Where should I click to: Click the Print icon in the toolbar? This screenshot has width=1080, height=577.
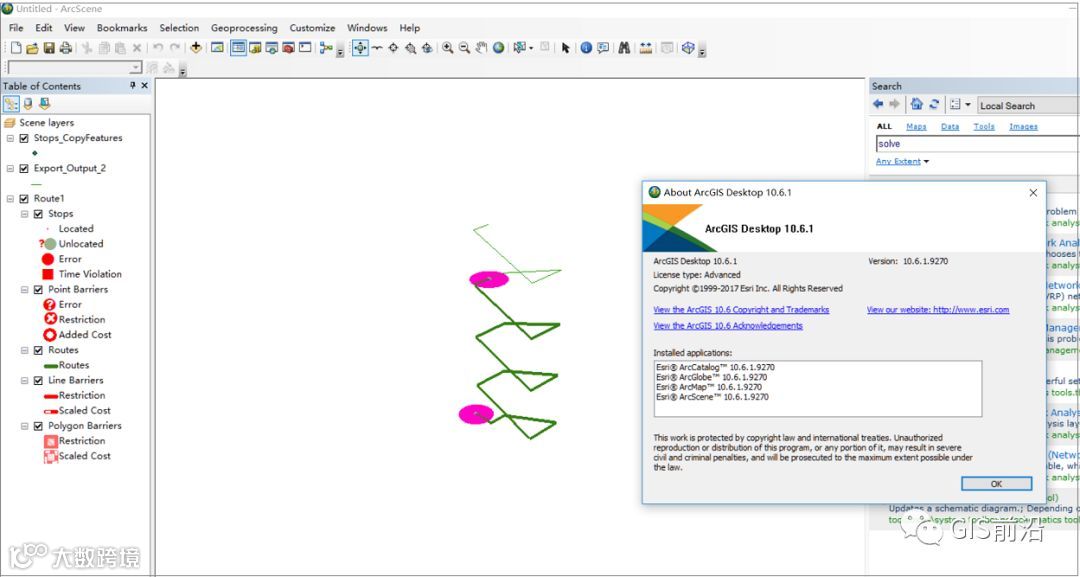[x=65, y=48]
